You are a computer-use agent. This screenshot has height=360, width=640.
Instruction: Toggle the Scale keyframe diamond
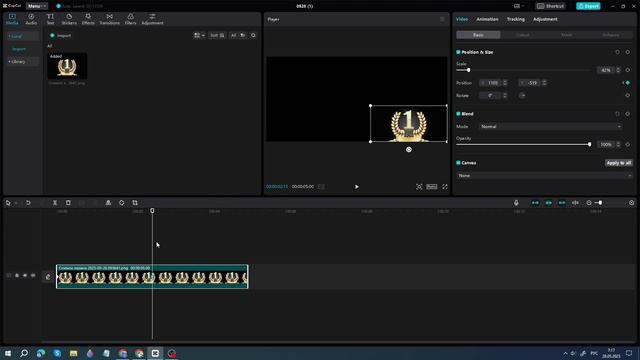click(x=628, y=70)
